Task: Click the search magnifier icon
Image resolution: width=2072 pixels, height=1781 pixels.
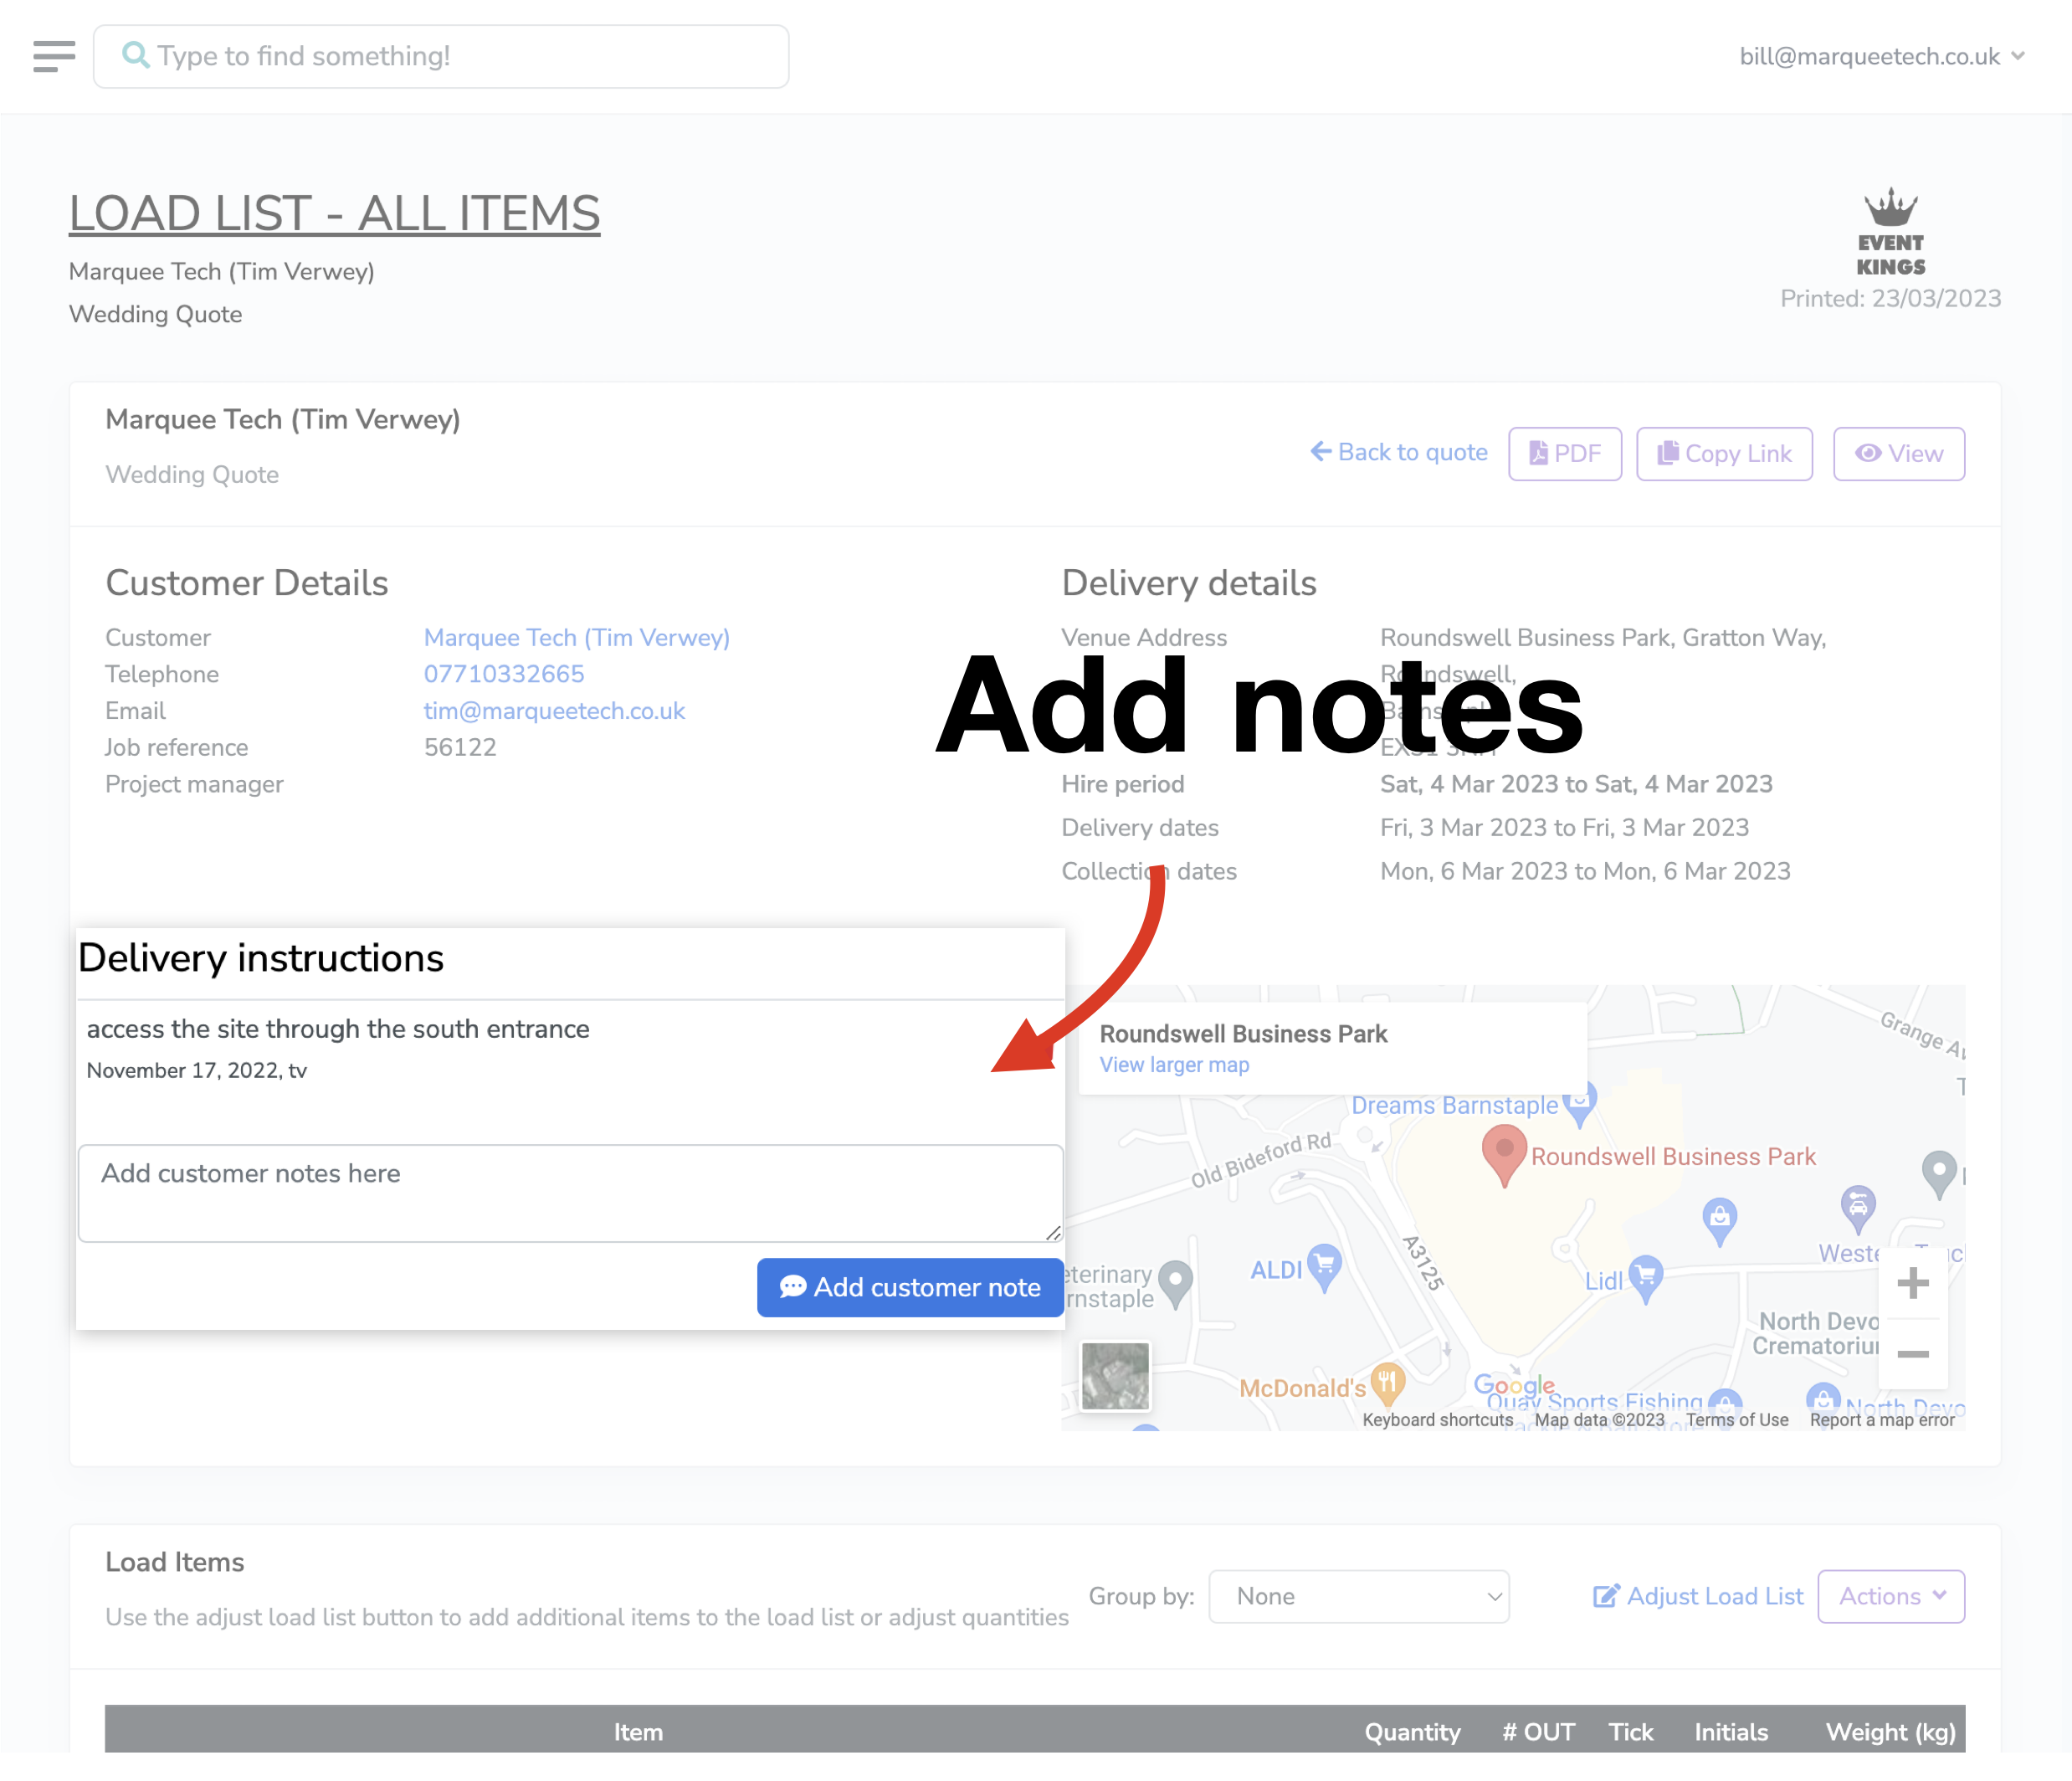Action: click(x=135, y=55)
